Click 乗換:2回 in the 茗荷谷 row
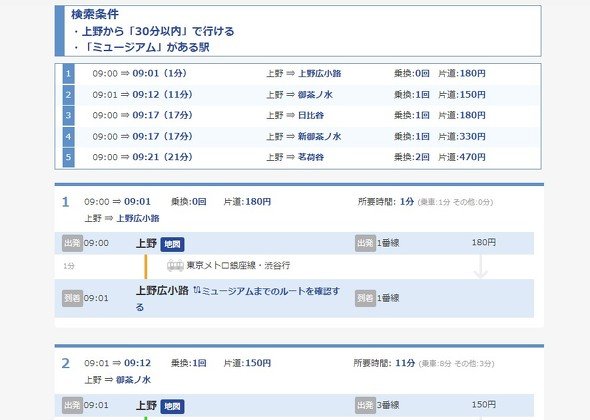The height and width of the screenshot is (420, 590). 412,157
